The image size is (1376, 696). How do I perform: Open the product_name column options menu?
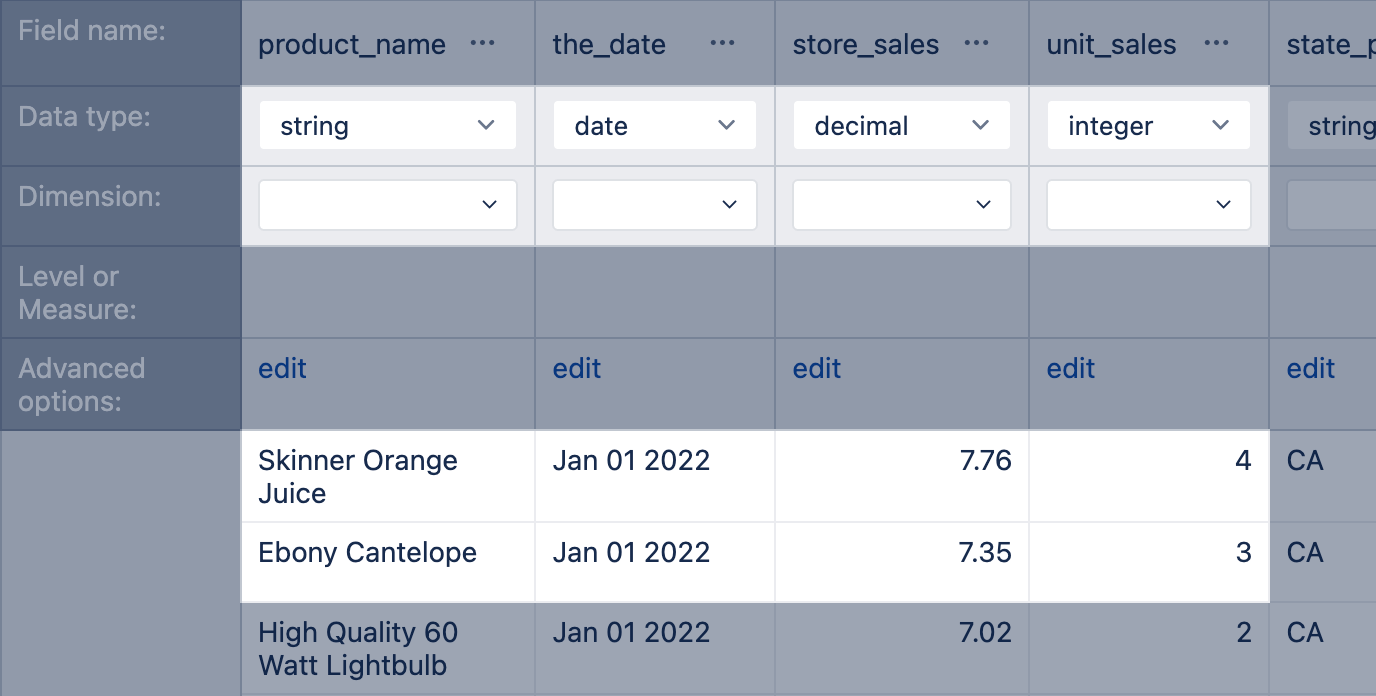pos(482,43)
